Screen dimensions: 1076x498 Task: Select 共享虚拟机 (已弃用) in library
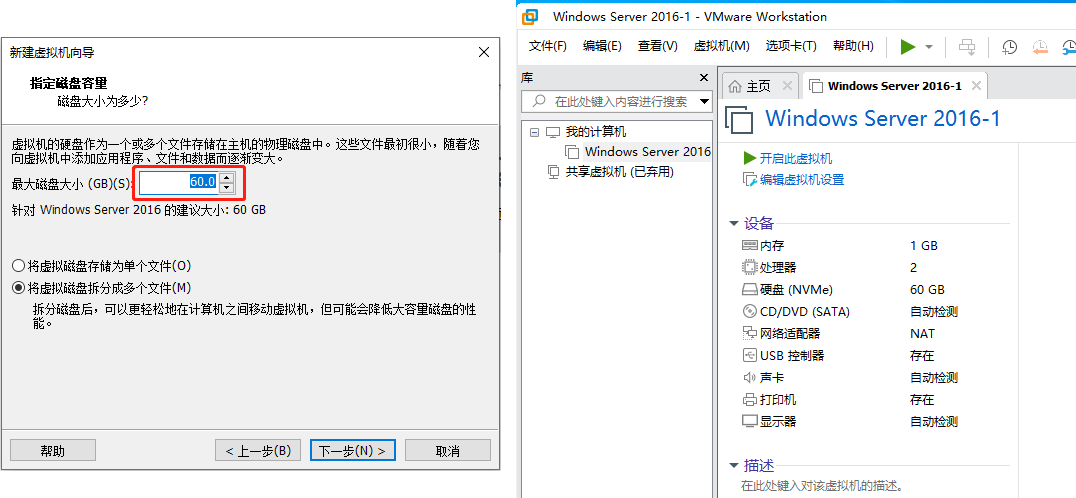(x=620, y=172)
